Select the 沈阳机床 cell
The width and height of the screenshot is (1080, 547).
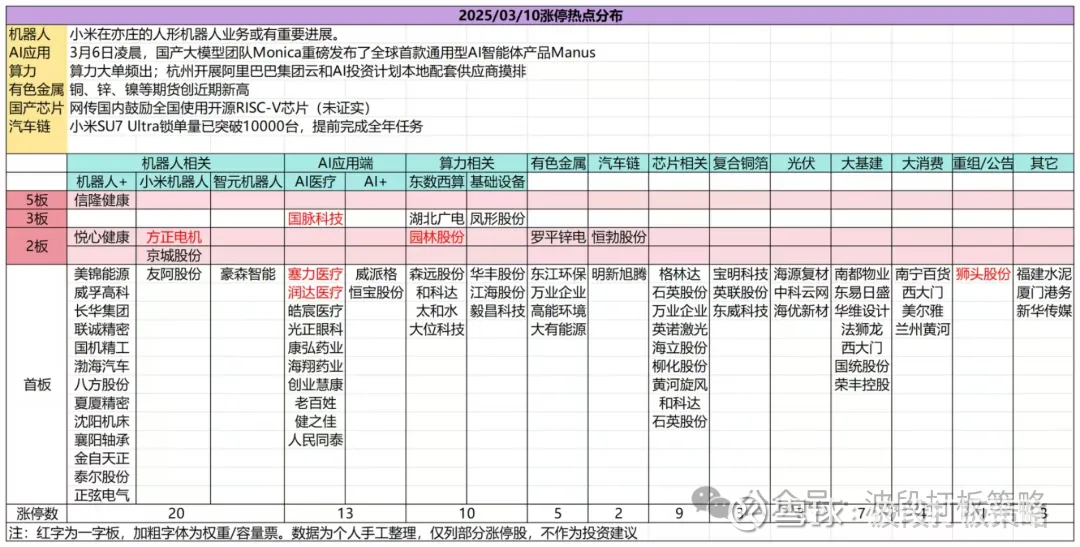[x=102, y=422]
